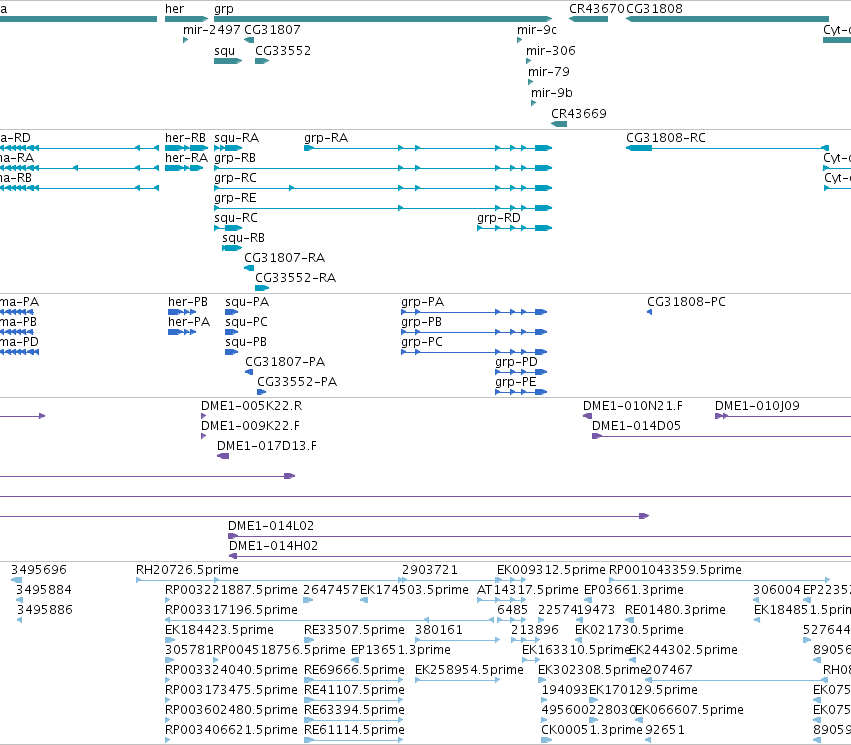
Task: Click the grp-PC protein feature
Action: [474, 352]
